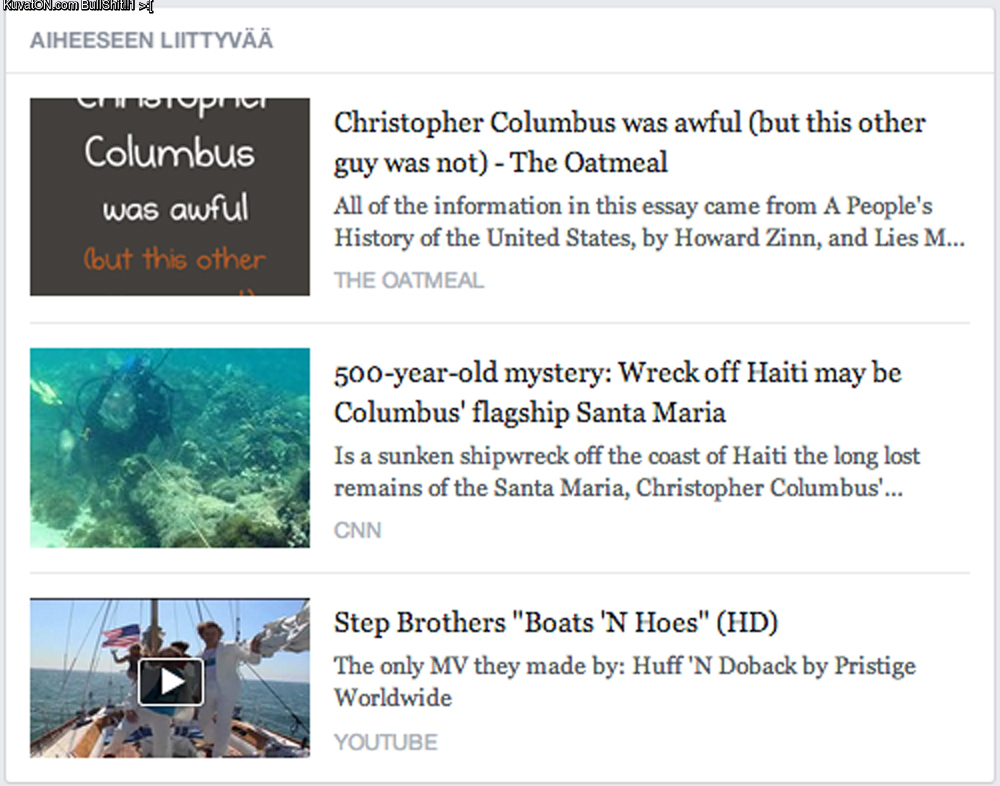This screenshot has height=786, width=1000.
Task: Click the word "Columbus" in the Oatmeal thumbnail
Action: tap(169, 154)
